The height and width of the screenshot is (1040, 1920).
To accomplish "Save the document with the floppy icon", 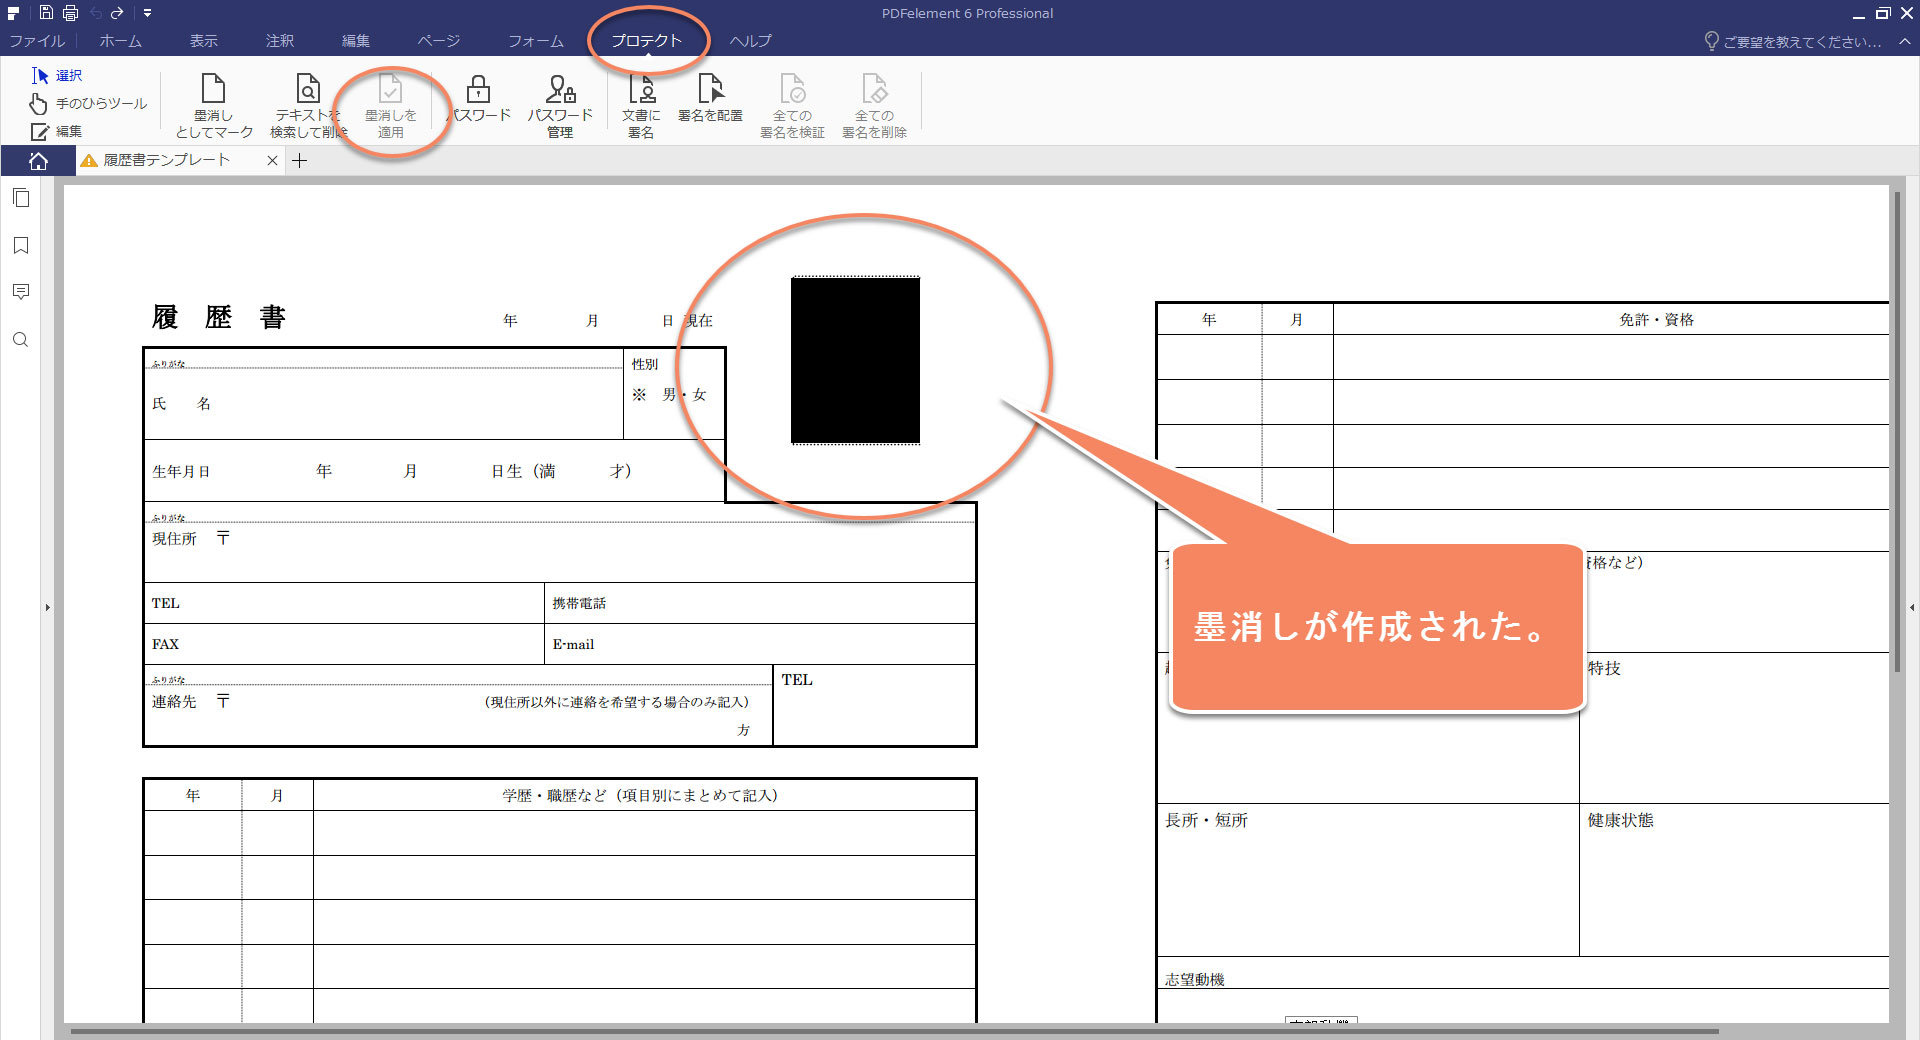I will [46, 13].
